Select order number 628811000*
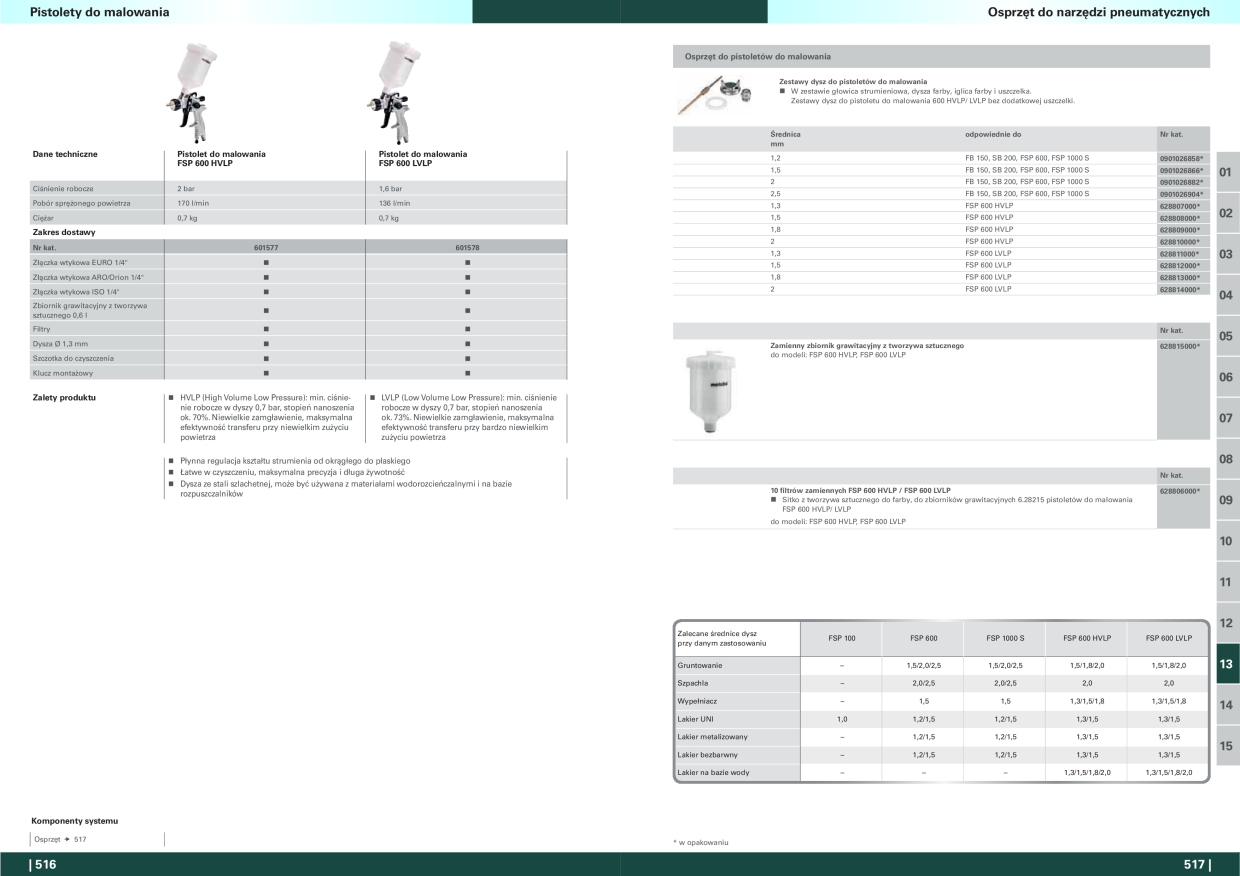1240x876 pixels. [1180, 253]
